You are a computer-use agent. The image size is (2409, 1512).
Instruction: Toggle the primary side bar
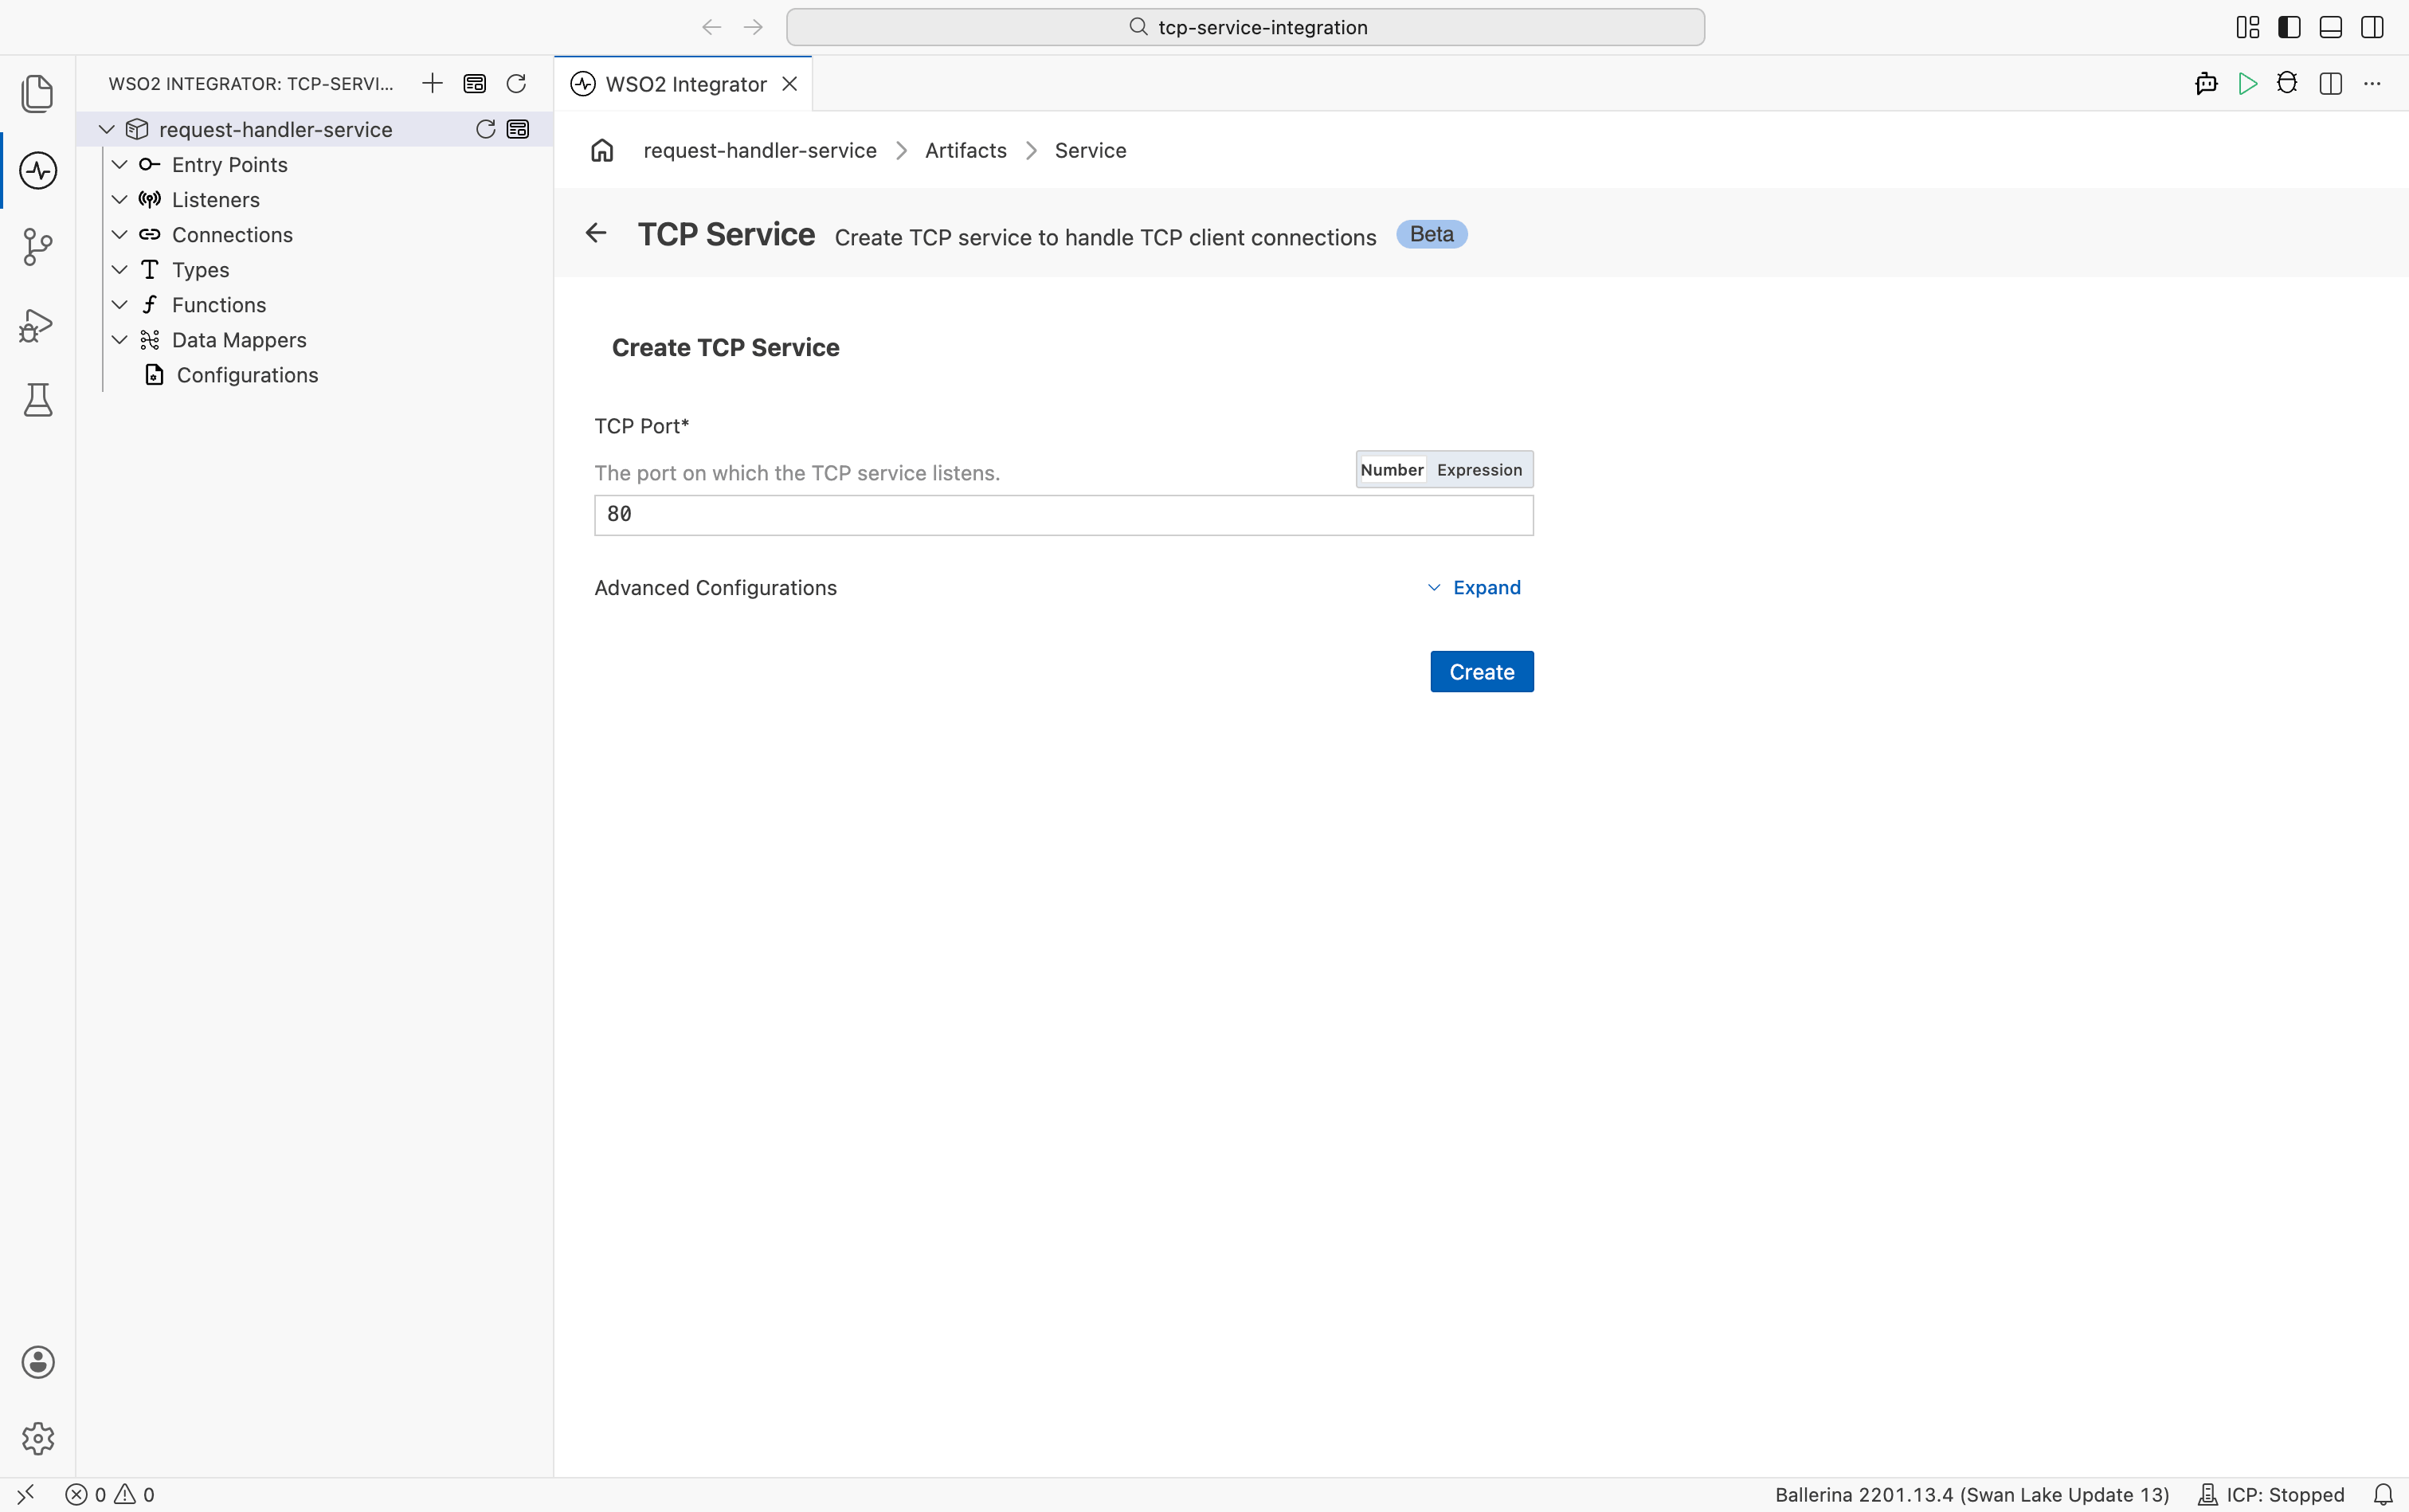click(2289, 27)
